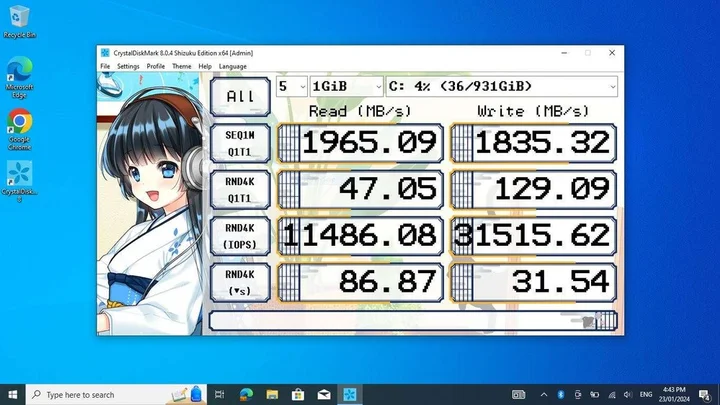Click the news widget icon in taskbar
This screenshot has width=720, height=405.
click(518, 394)
